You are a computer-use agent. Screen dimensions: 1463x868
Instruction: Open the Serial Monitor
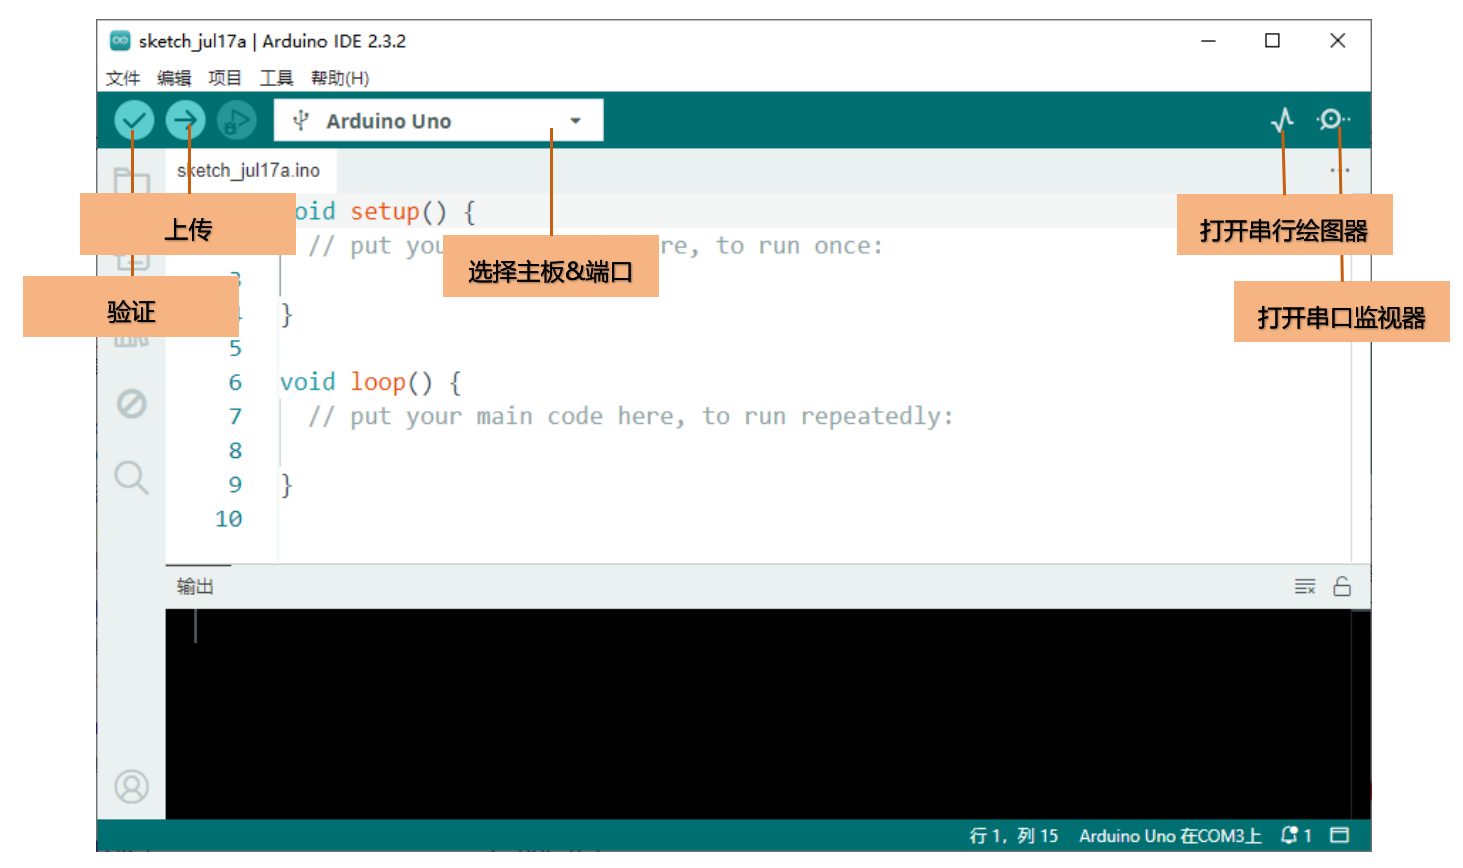coord(1333,120)
